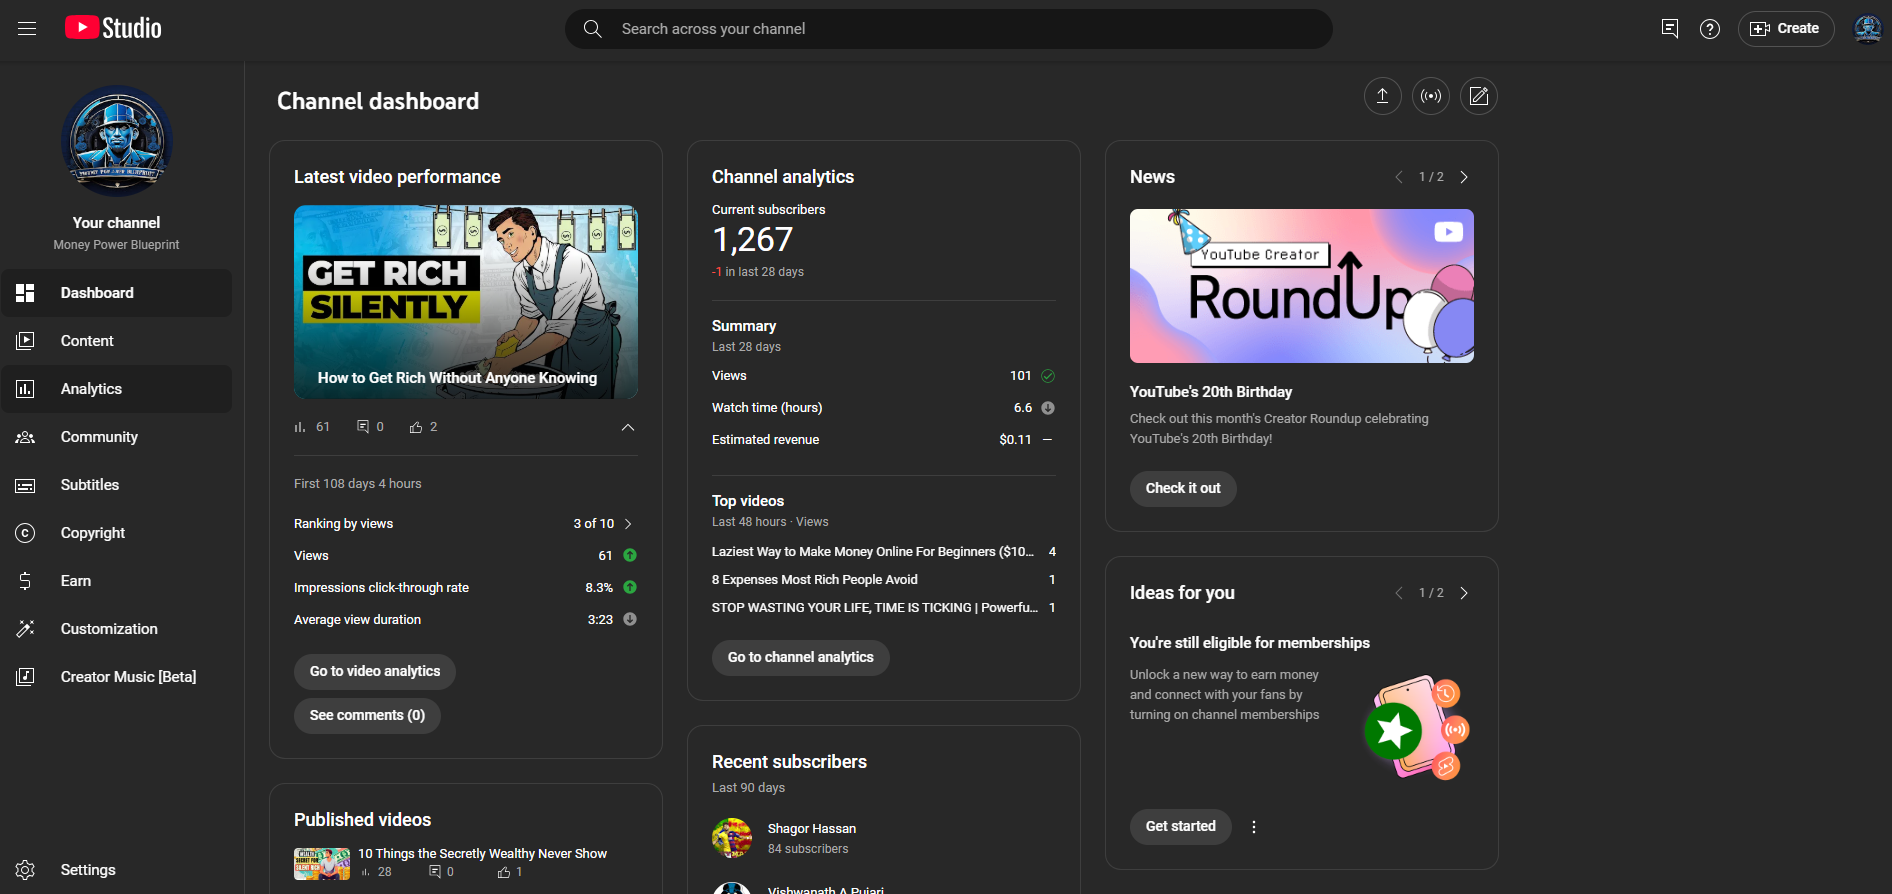Screen dimensions: 1892x894
Task: Expand the Ranking by views chevron
Action: point(628,524)
